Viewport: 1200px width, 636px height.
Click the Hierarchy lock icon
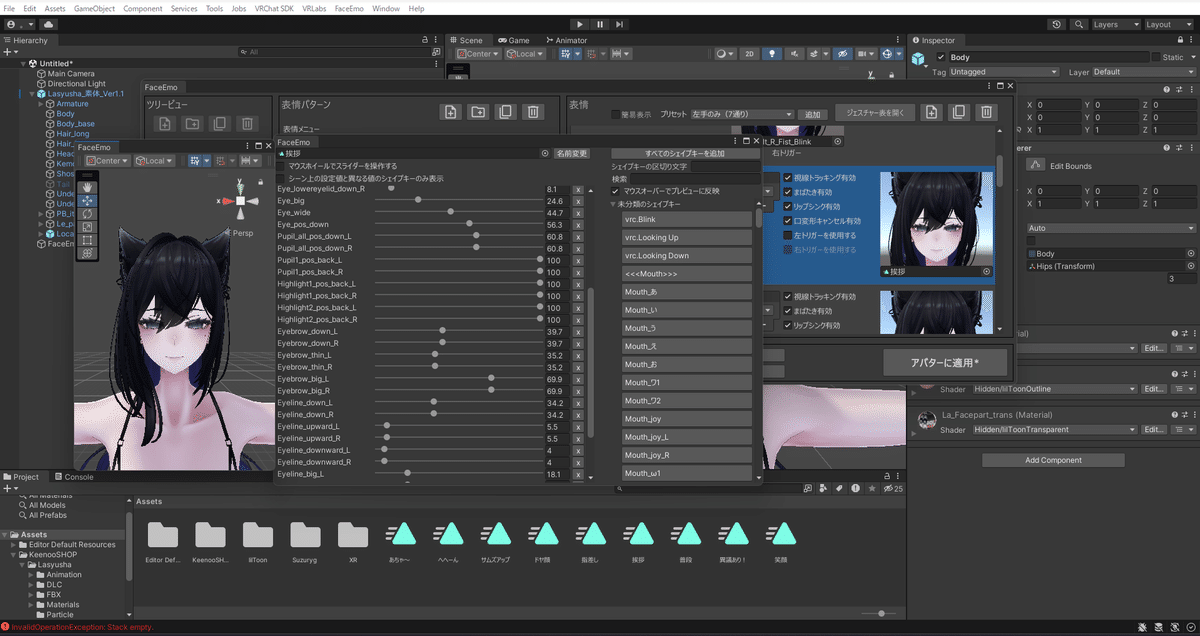point(425,40)
